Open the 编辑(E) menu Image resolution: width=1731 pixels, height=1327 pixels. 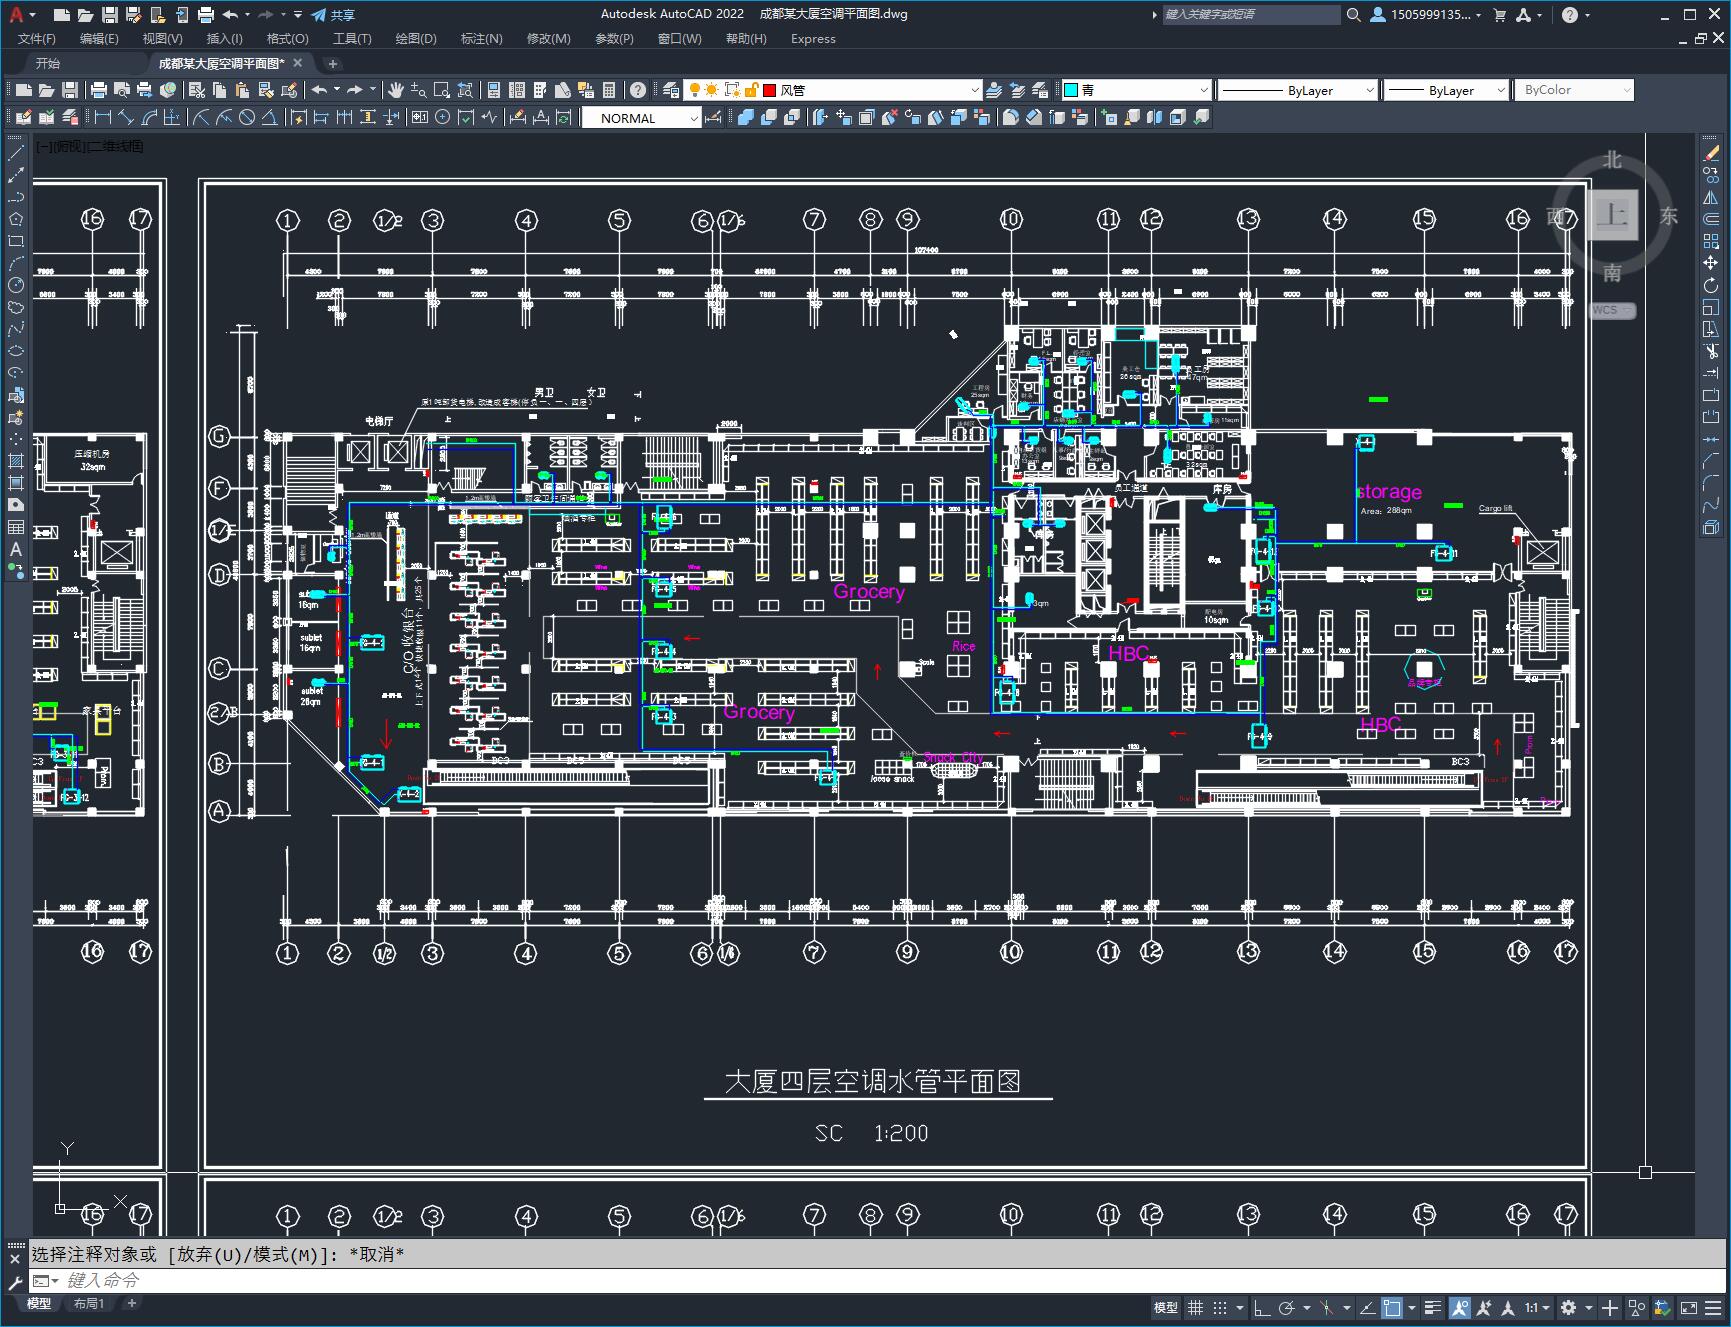pyautogui.click(x=99, y=39)
